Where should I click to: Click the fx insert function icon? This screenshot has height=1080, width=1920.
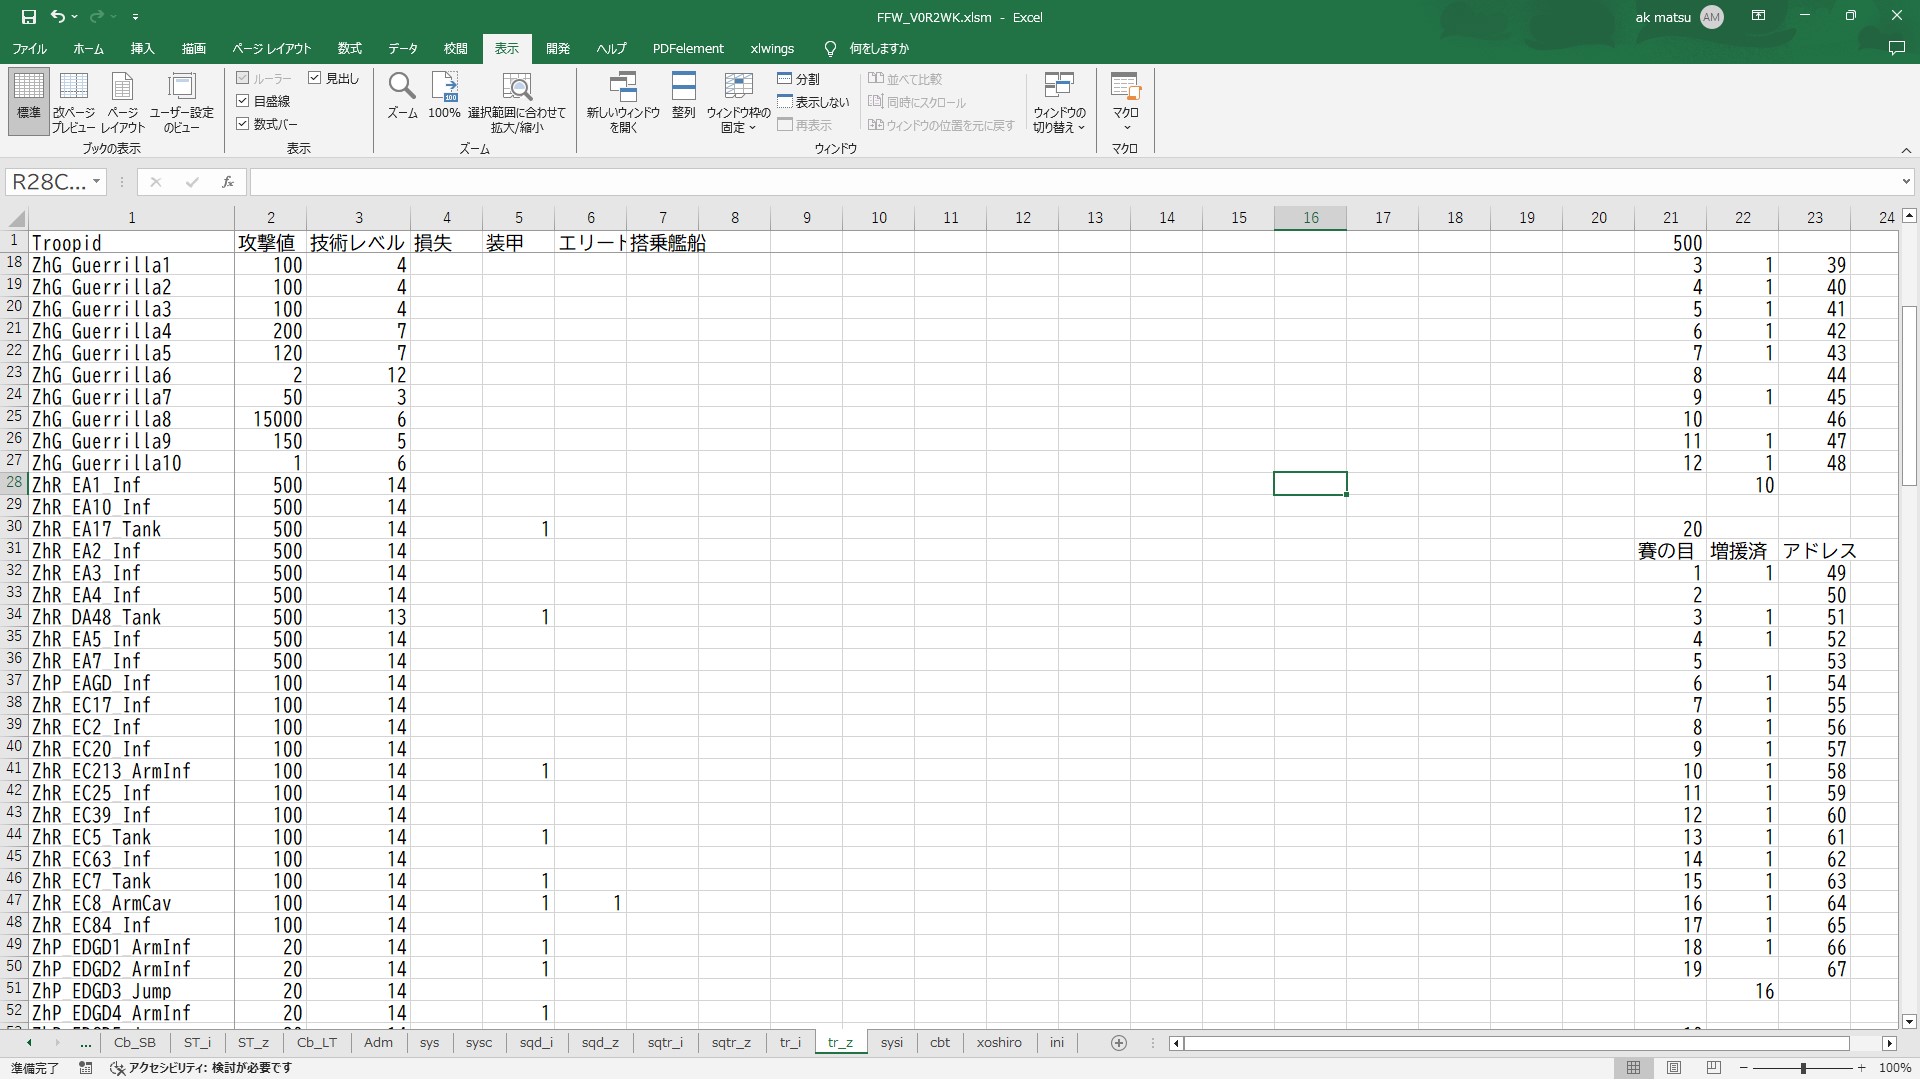[x=228, y=182]
